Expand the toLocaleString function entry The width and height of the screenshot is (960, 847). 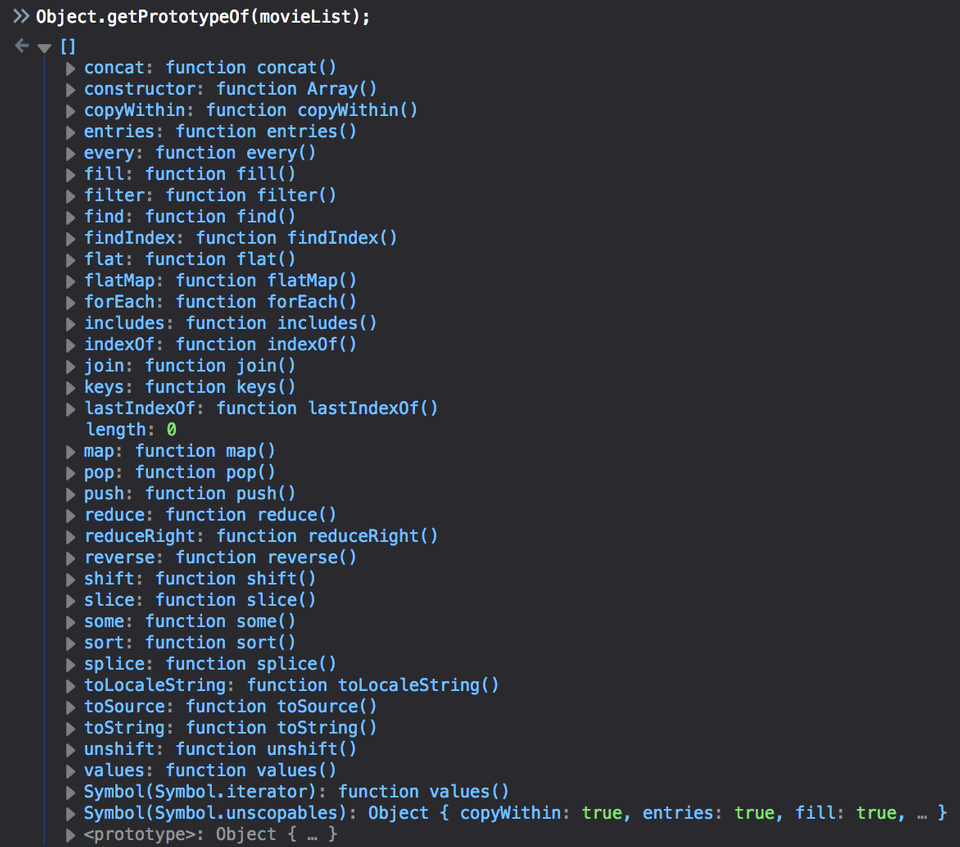71,685
